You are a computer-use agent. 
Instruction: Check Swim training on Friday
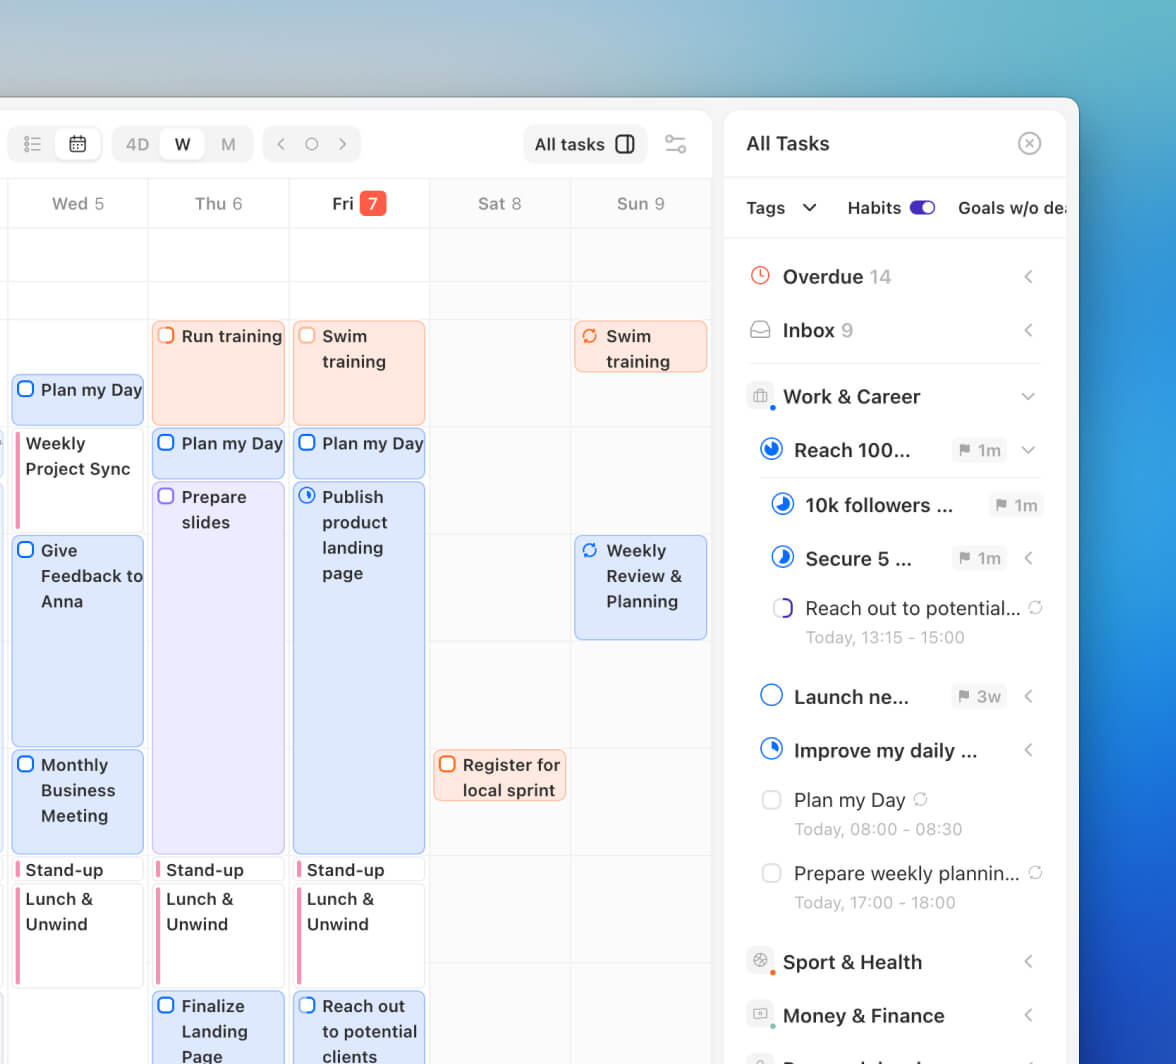(307, 335)
